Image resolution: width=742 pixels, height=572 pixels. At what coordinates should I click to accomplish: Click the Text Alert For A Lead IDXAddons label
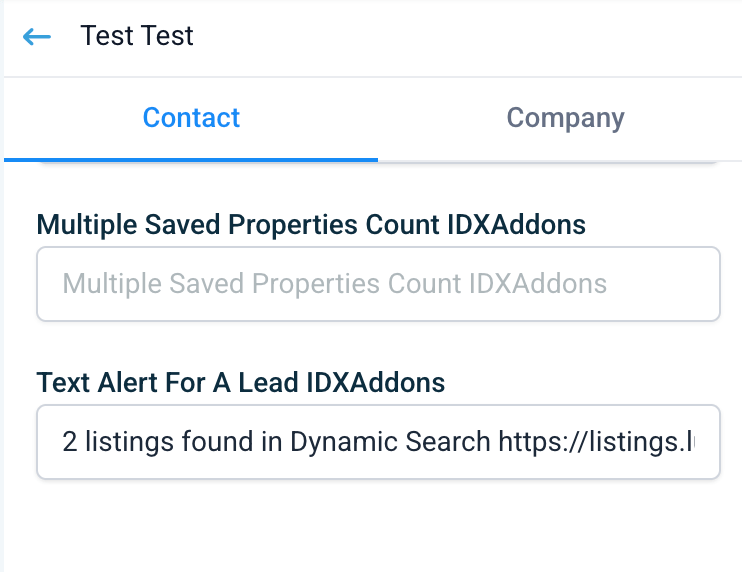click(241, 382)
